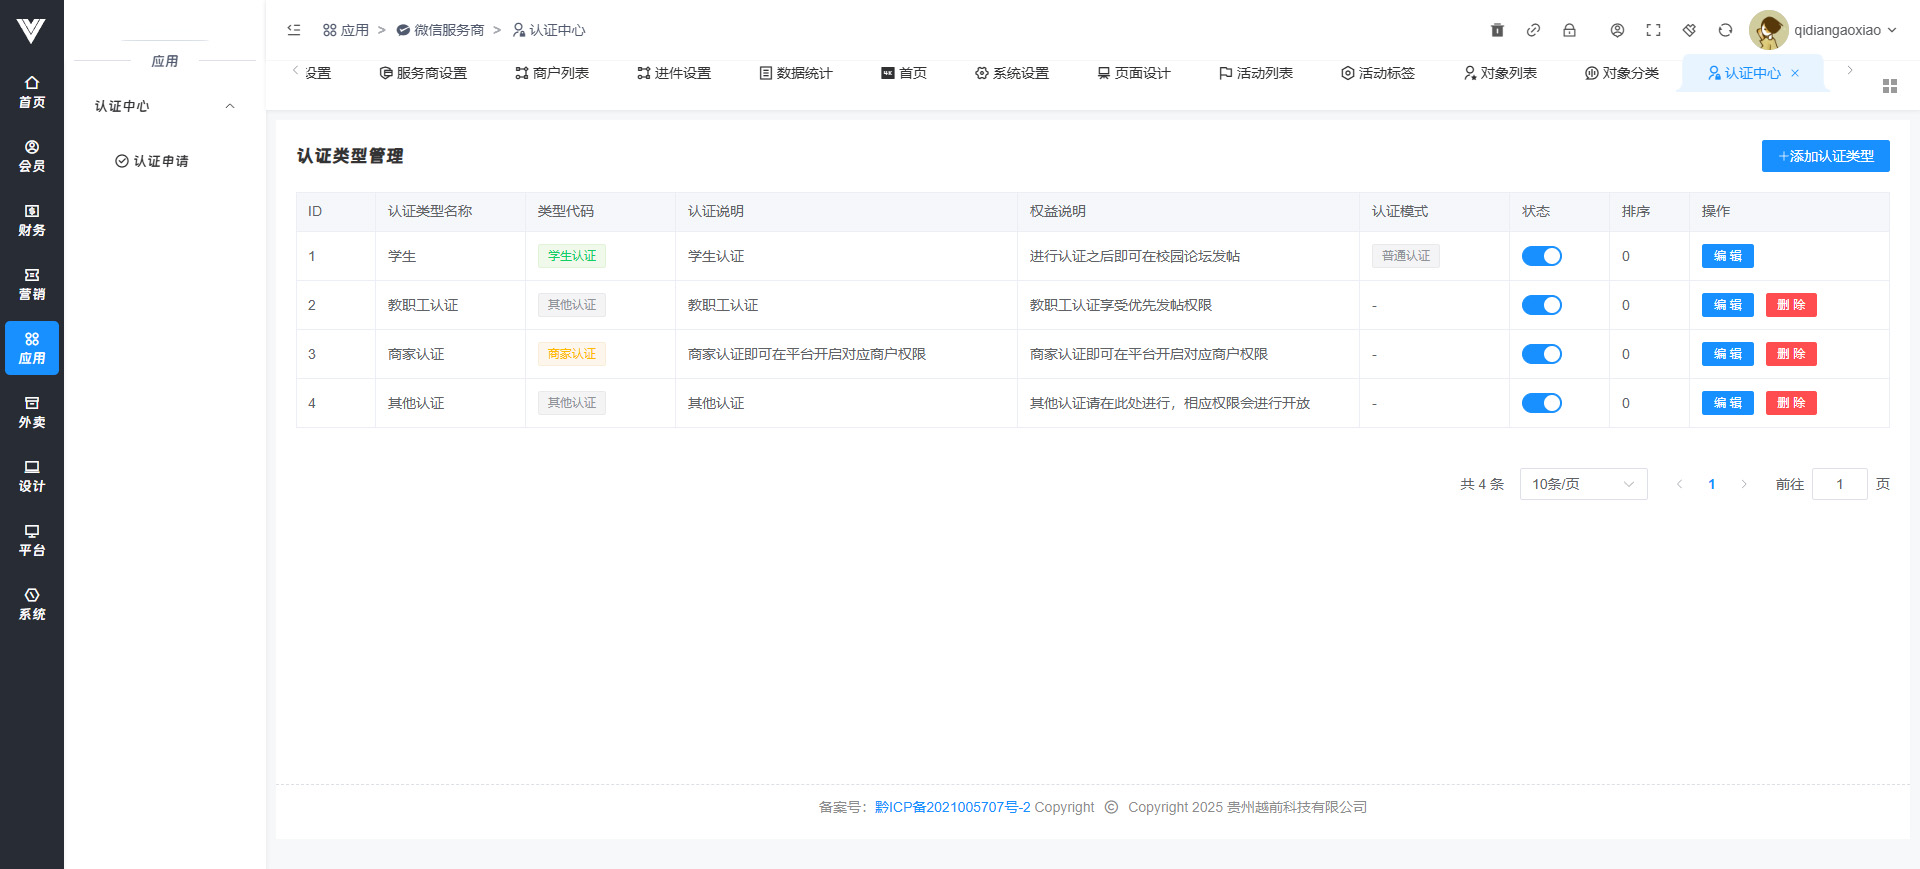Screen dimensions: 1920x869
Task: Open the 10条/页 page size dropdown
Action: coord(1582,484)
